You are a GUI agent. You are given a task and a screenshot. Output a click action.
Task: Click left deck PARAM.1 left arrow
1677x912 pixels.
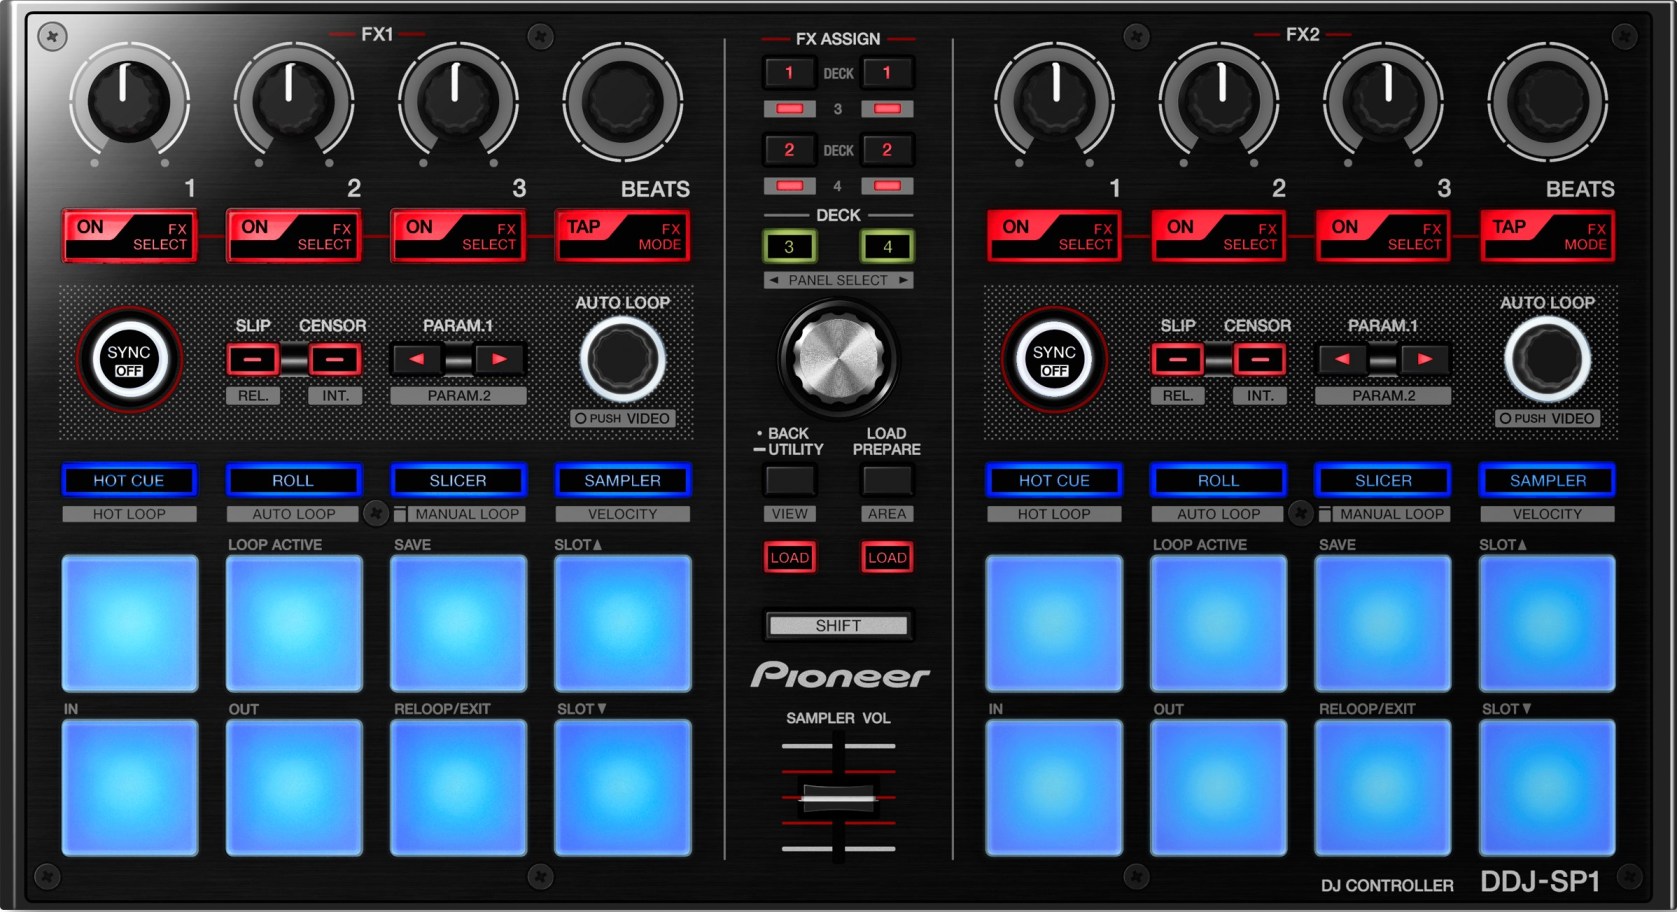417,359
